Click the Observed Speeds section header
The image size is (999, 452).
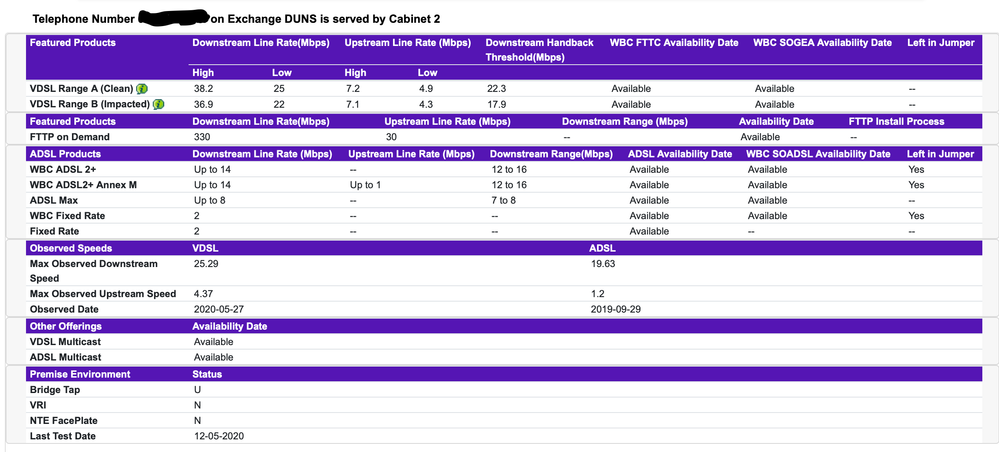[x=71, y=247]
